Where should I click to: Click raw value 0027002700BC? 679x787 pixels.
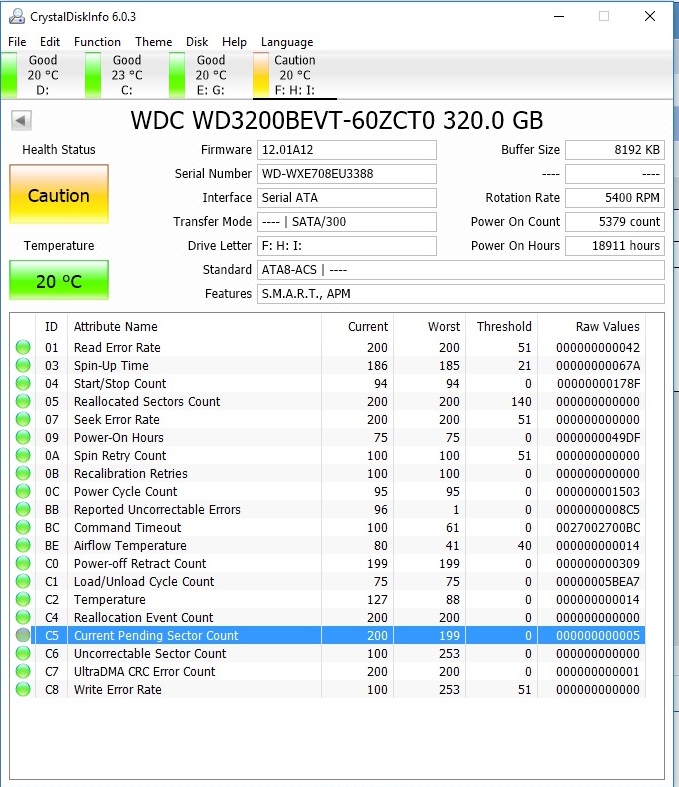click(x=598, y=528)
